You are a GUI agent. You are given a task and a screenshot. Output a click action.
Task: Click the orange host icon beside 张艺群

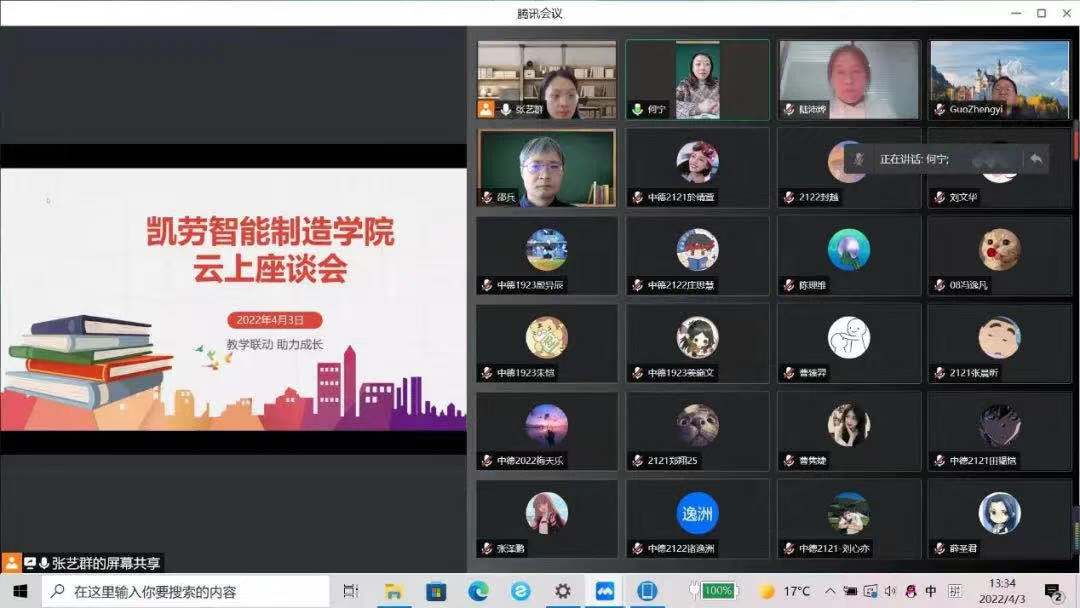486,109
